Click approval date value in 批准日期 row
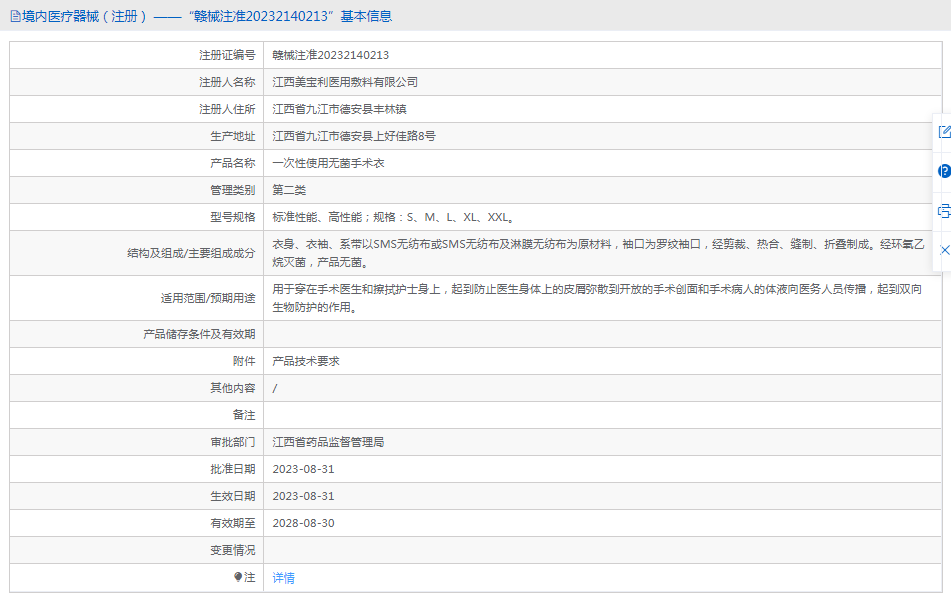The width and height of the screenshot is (951, 596). [x=303, y=469]
